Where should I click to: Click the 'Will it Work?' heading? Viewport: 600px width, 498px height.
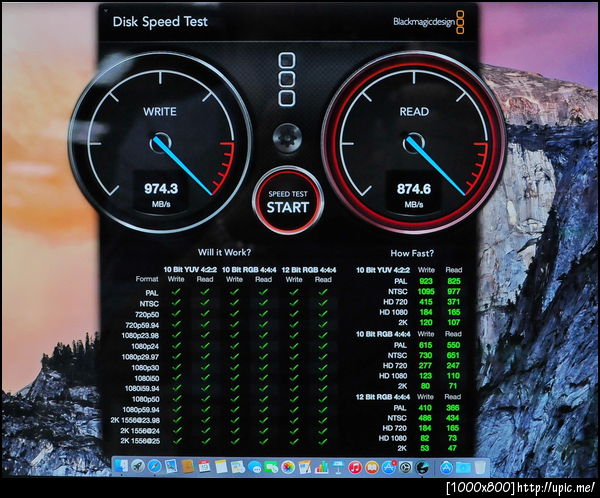[x=225, y=252]
